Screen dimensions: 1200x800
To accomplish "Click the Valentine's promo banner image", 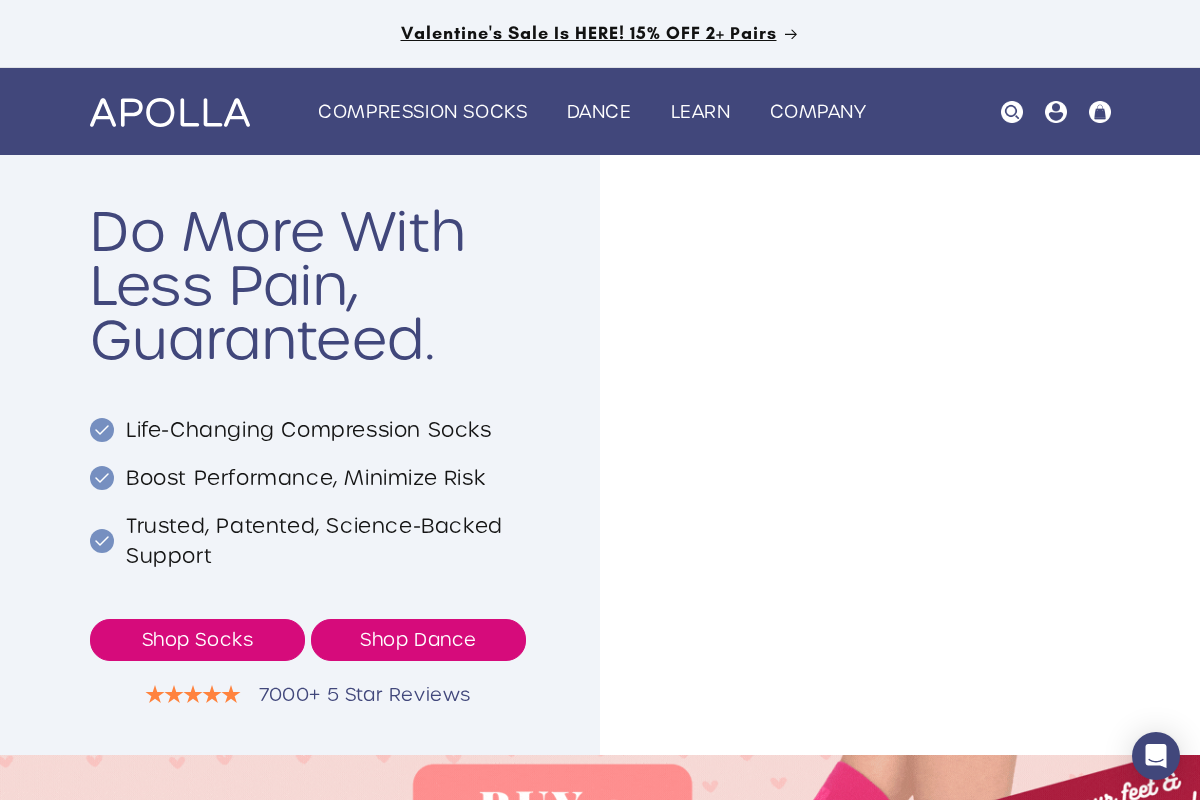I will (600, 778).
